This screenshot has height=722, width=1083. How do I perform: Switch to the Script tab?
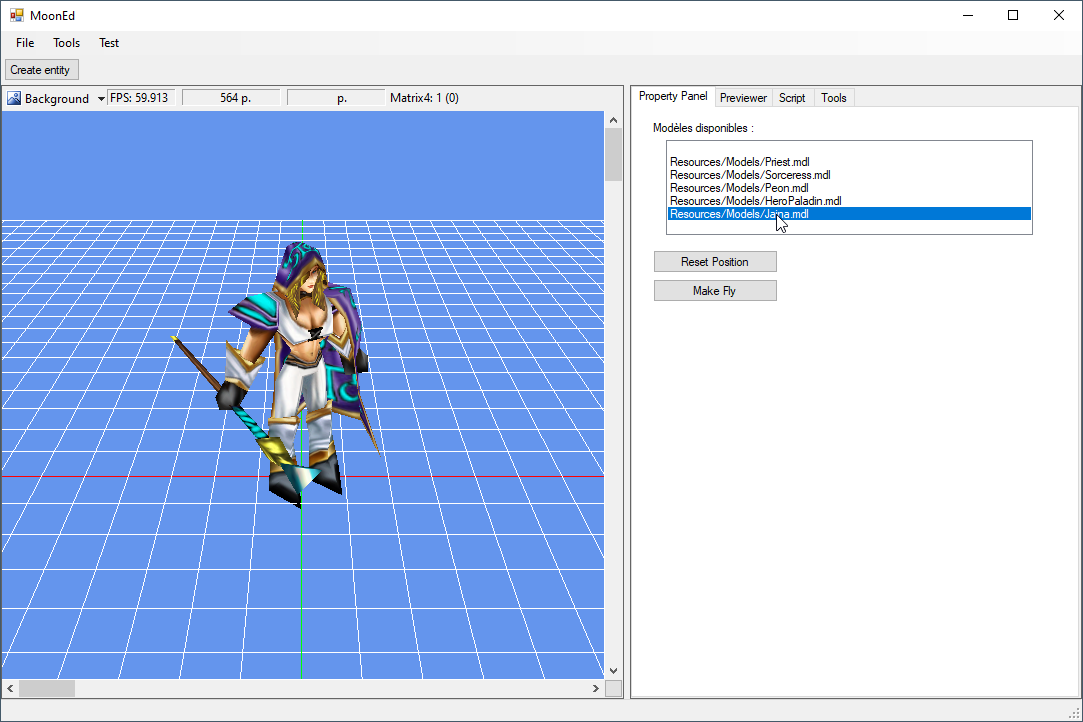tap(792, 98)
